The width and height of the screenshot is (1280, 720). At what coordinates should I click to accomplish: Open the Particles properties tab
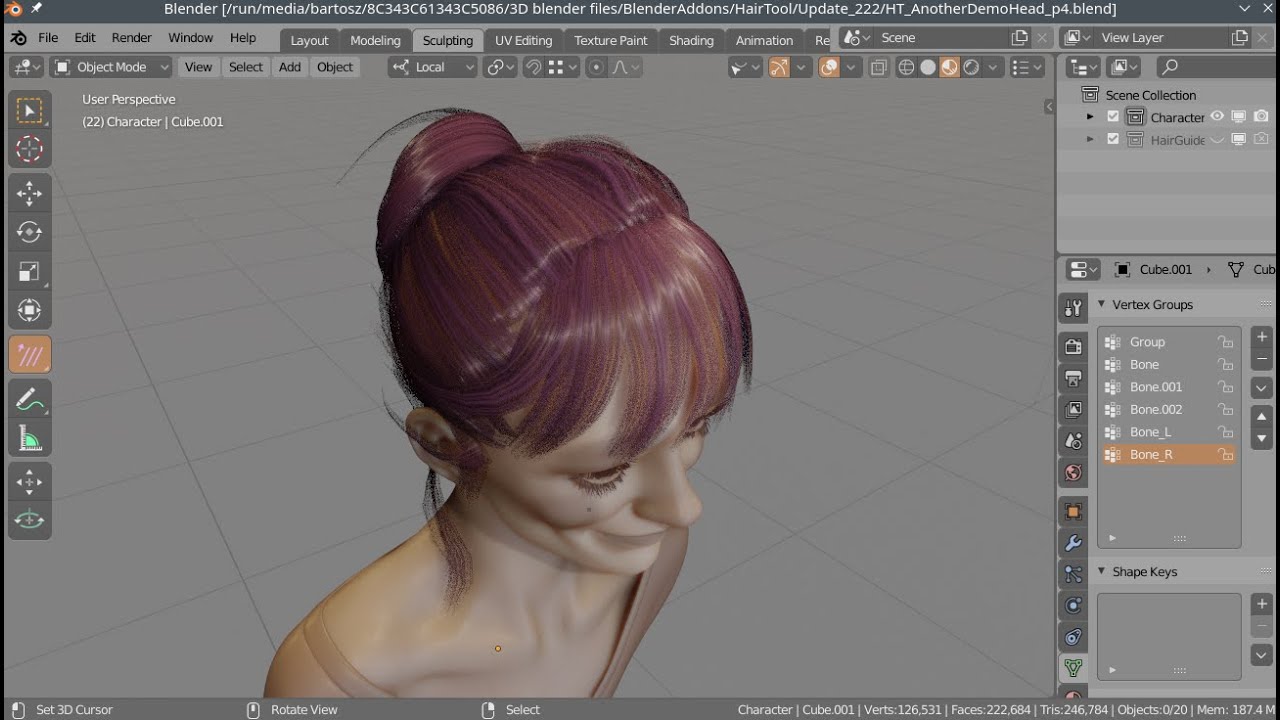pyautogui.click(x=1073, y=574)
